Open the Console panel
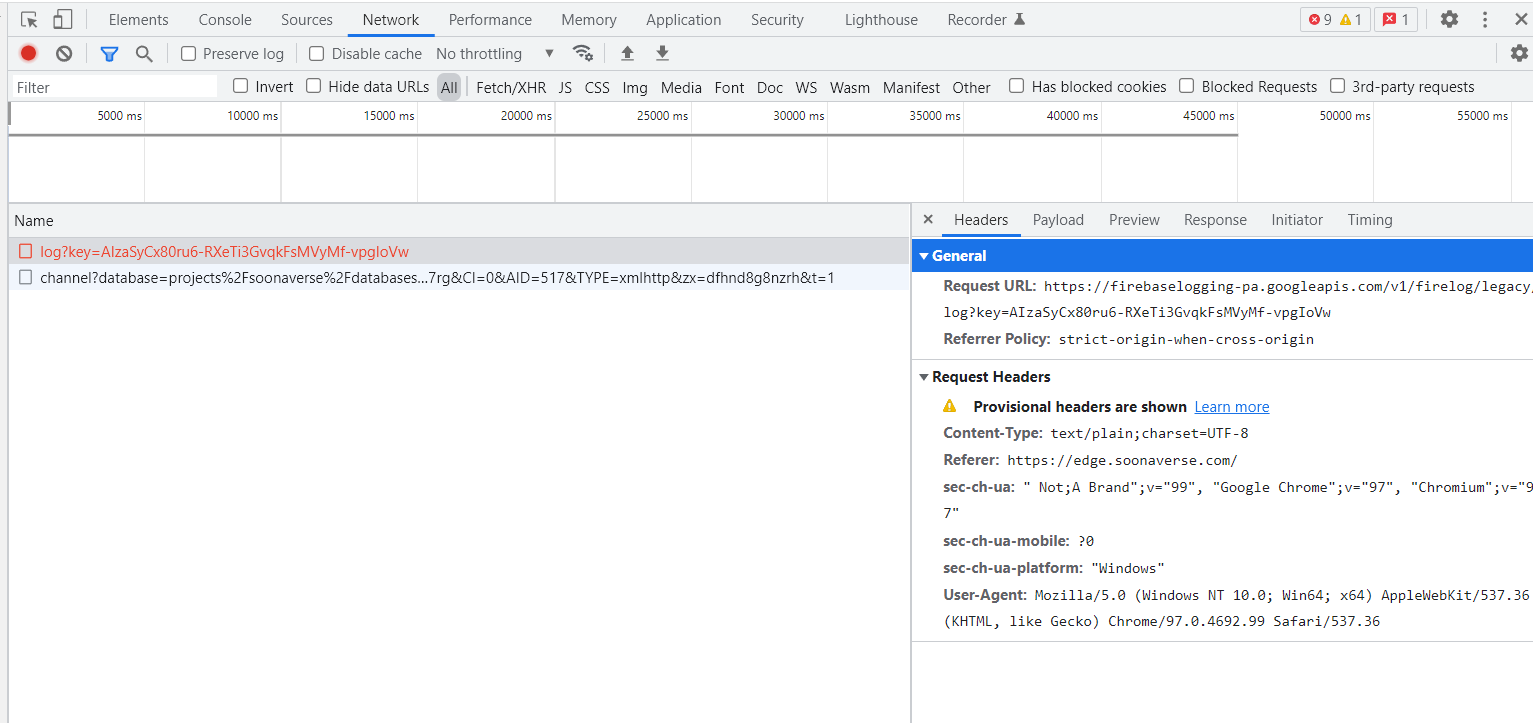1533x723 pixels. coord(224,19)
